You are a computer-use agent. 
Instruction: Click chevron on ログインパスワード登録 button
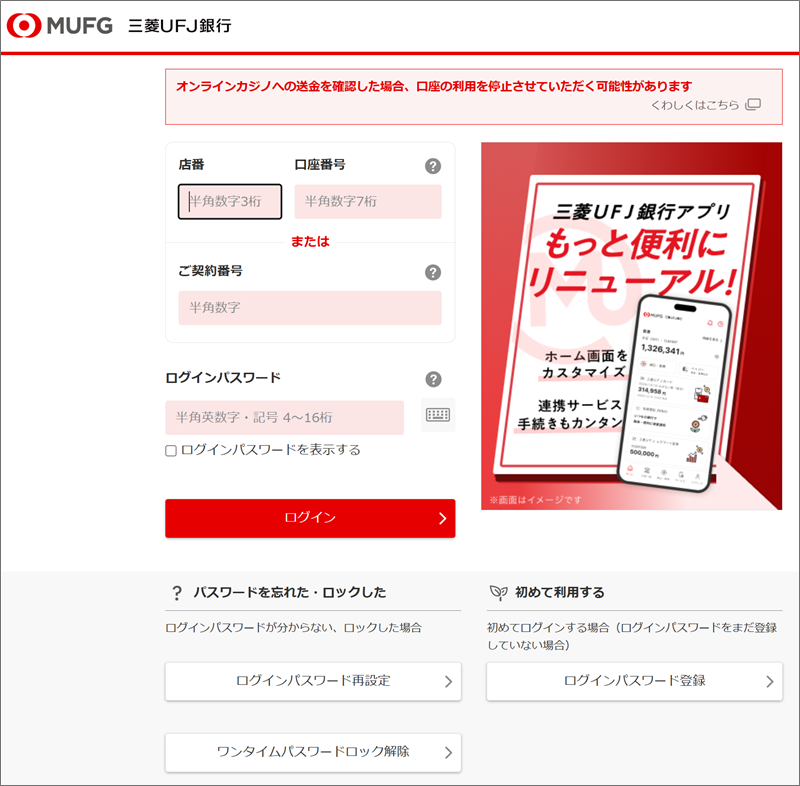(769, 682)
